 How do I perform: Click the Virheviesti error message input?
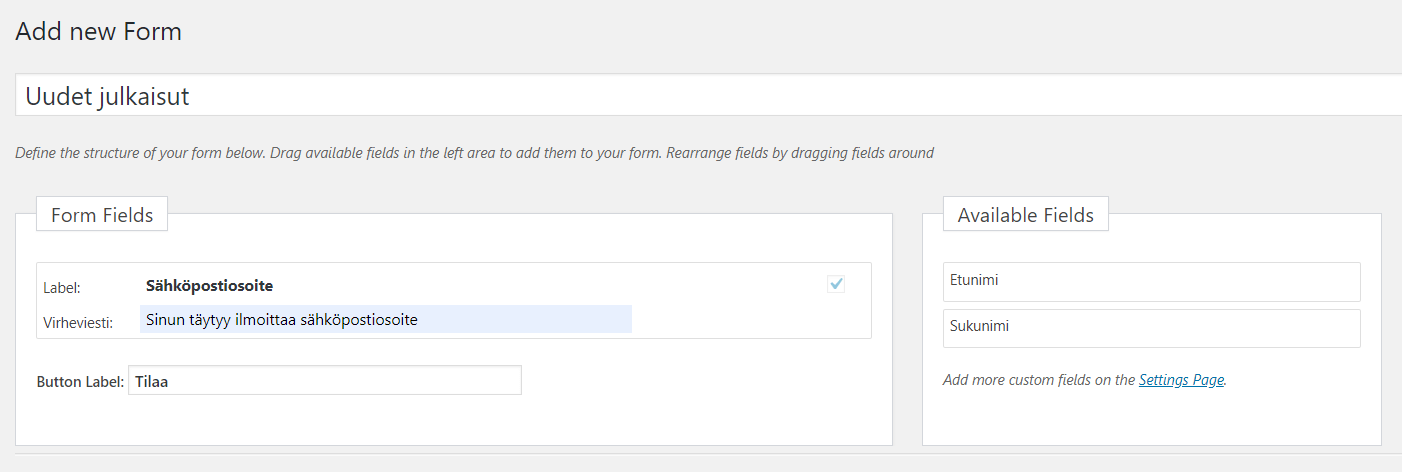point(386,320)
